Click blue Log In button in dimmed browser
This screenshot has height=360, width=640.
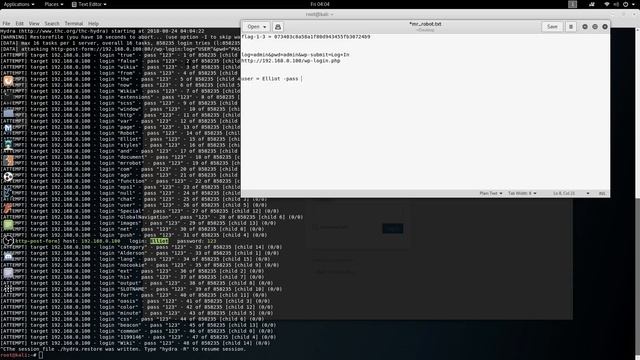tap(393, 228)
